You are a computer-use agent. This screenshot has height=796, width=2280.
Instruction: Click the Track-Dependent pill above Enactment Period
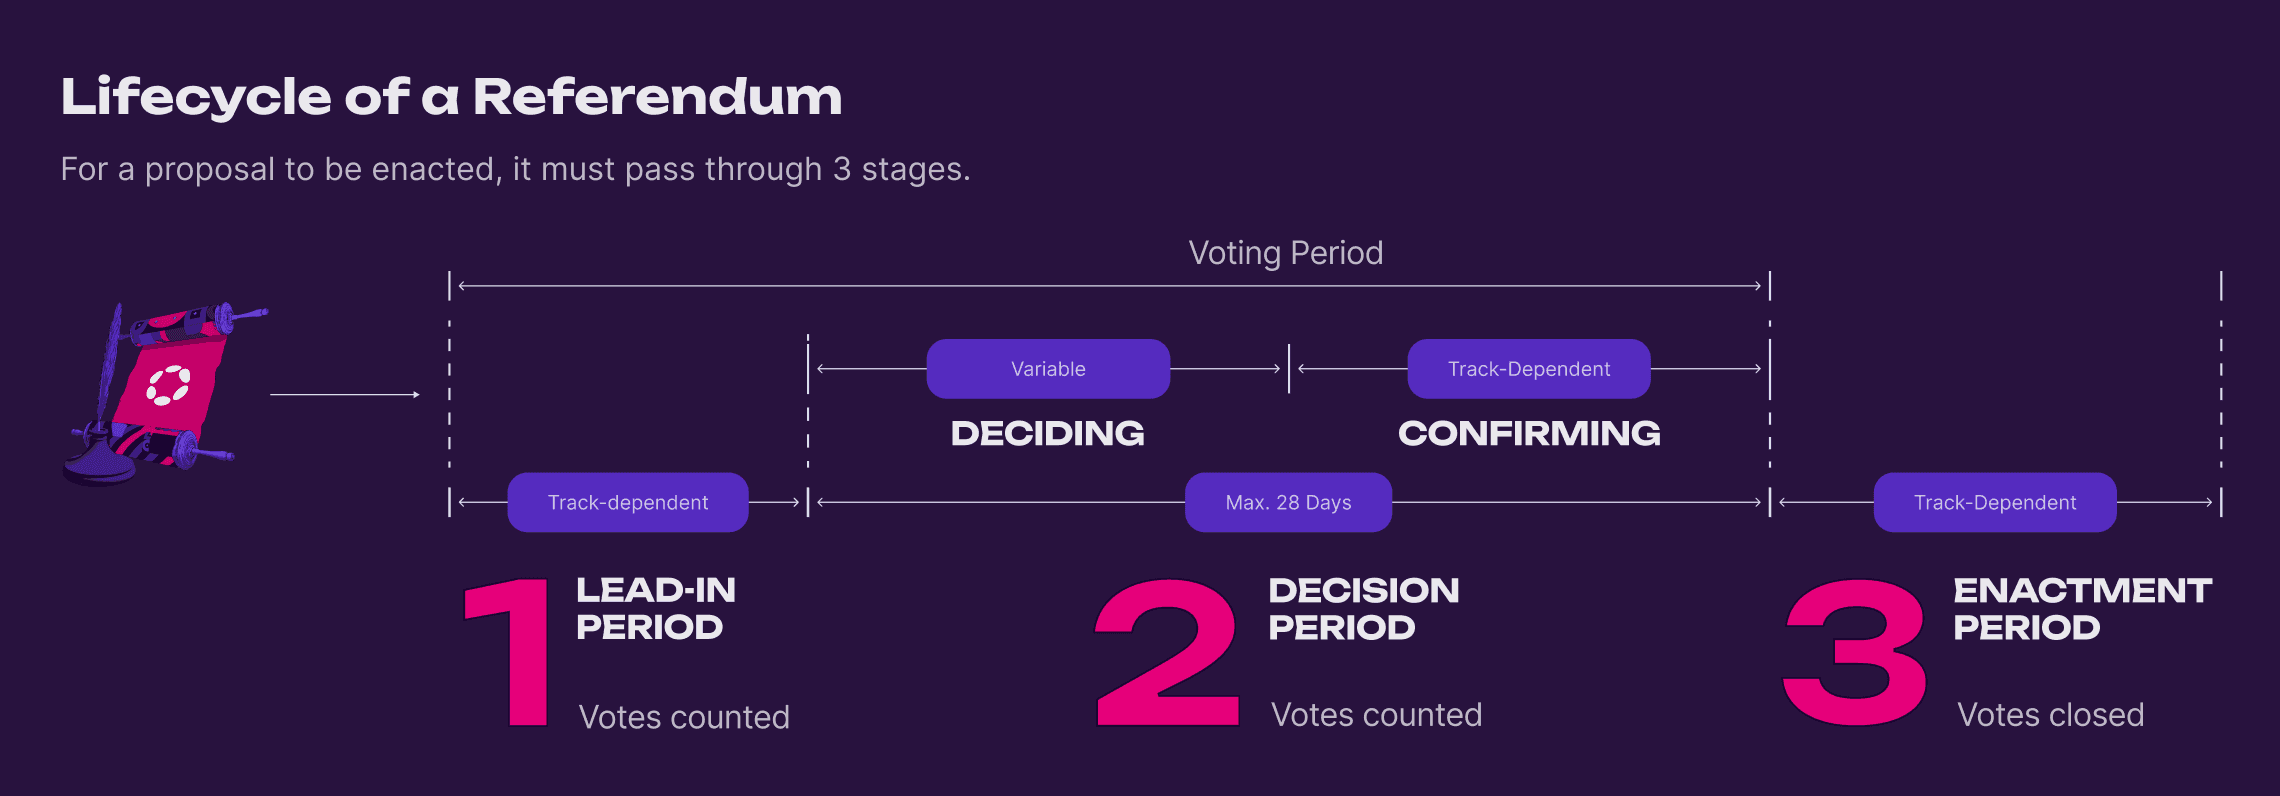click(x=1995, y=502)
